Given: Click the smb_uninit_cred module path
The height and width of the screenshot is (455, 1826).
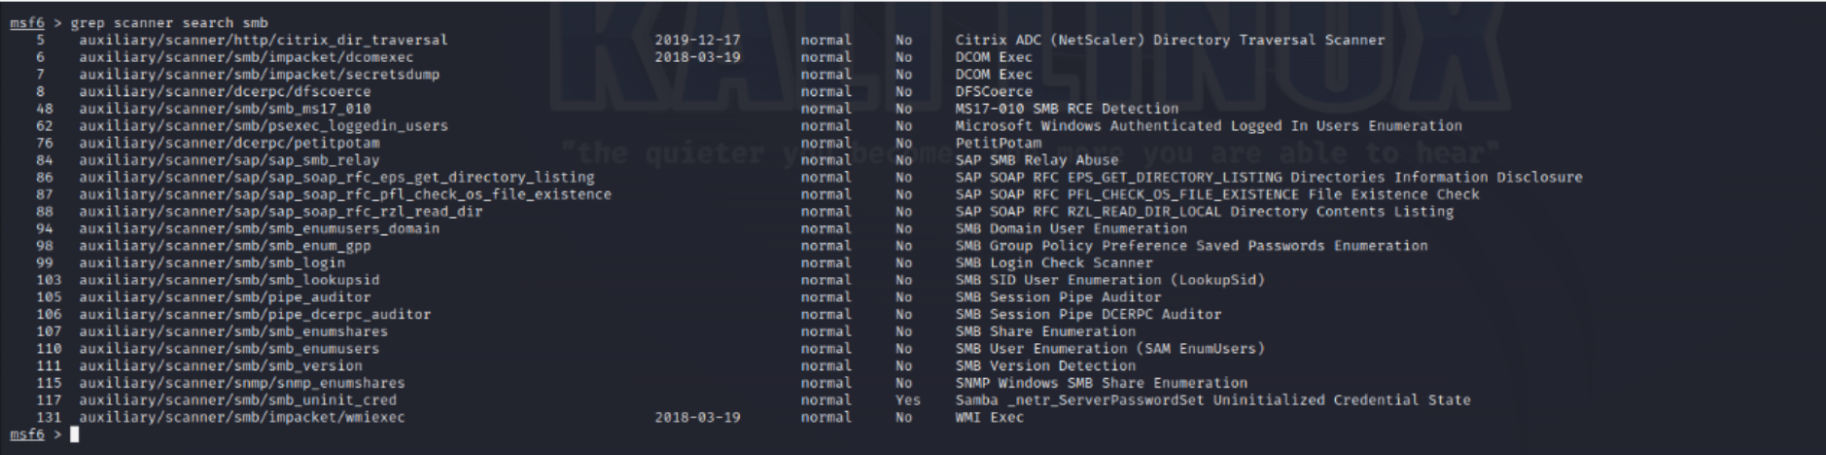Looking at the screenshot, I should [x=238, y=400].
